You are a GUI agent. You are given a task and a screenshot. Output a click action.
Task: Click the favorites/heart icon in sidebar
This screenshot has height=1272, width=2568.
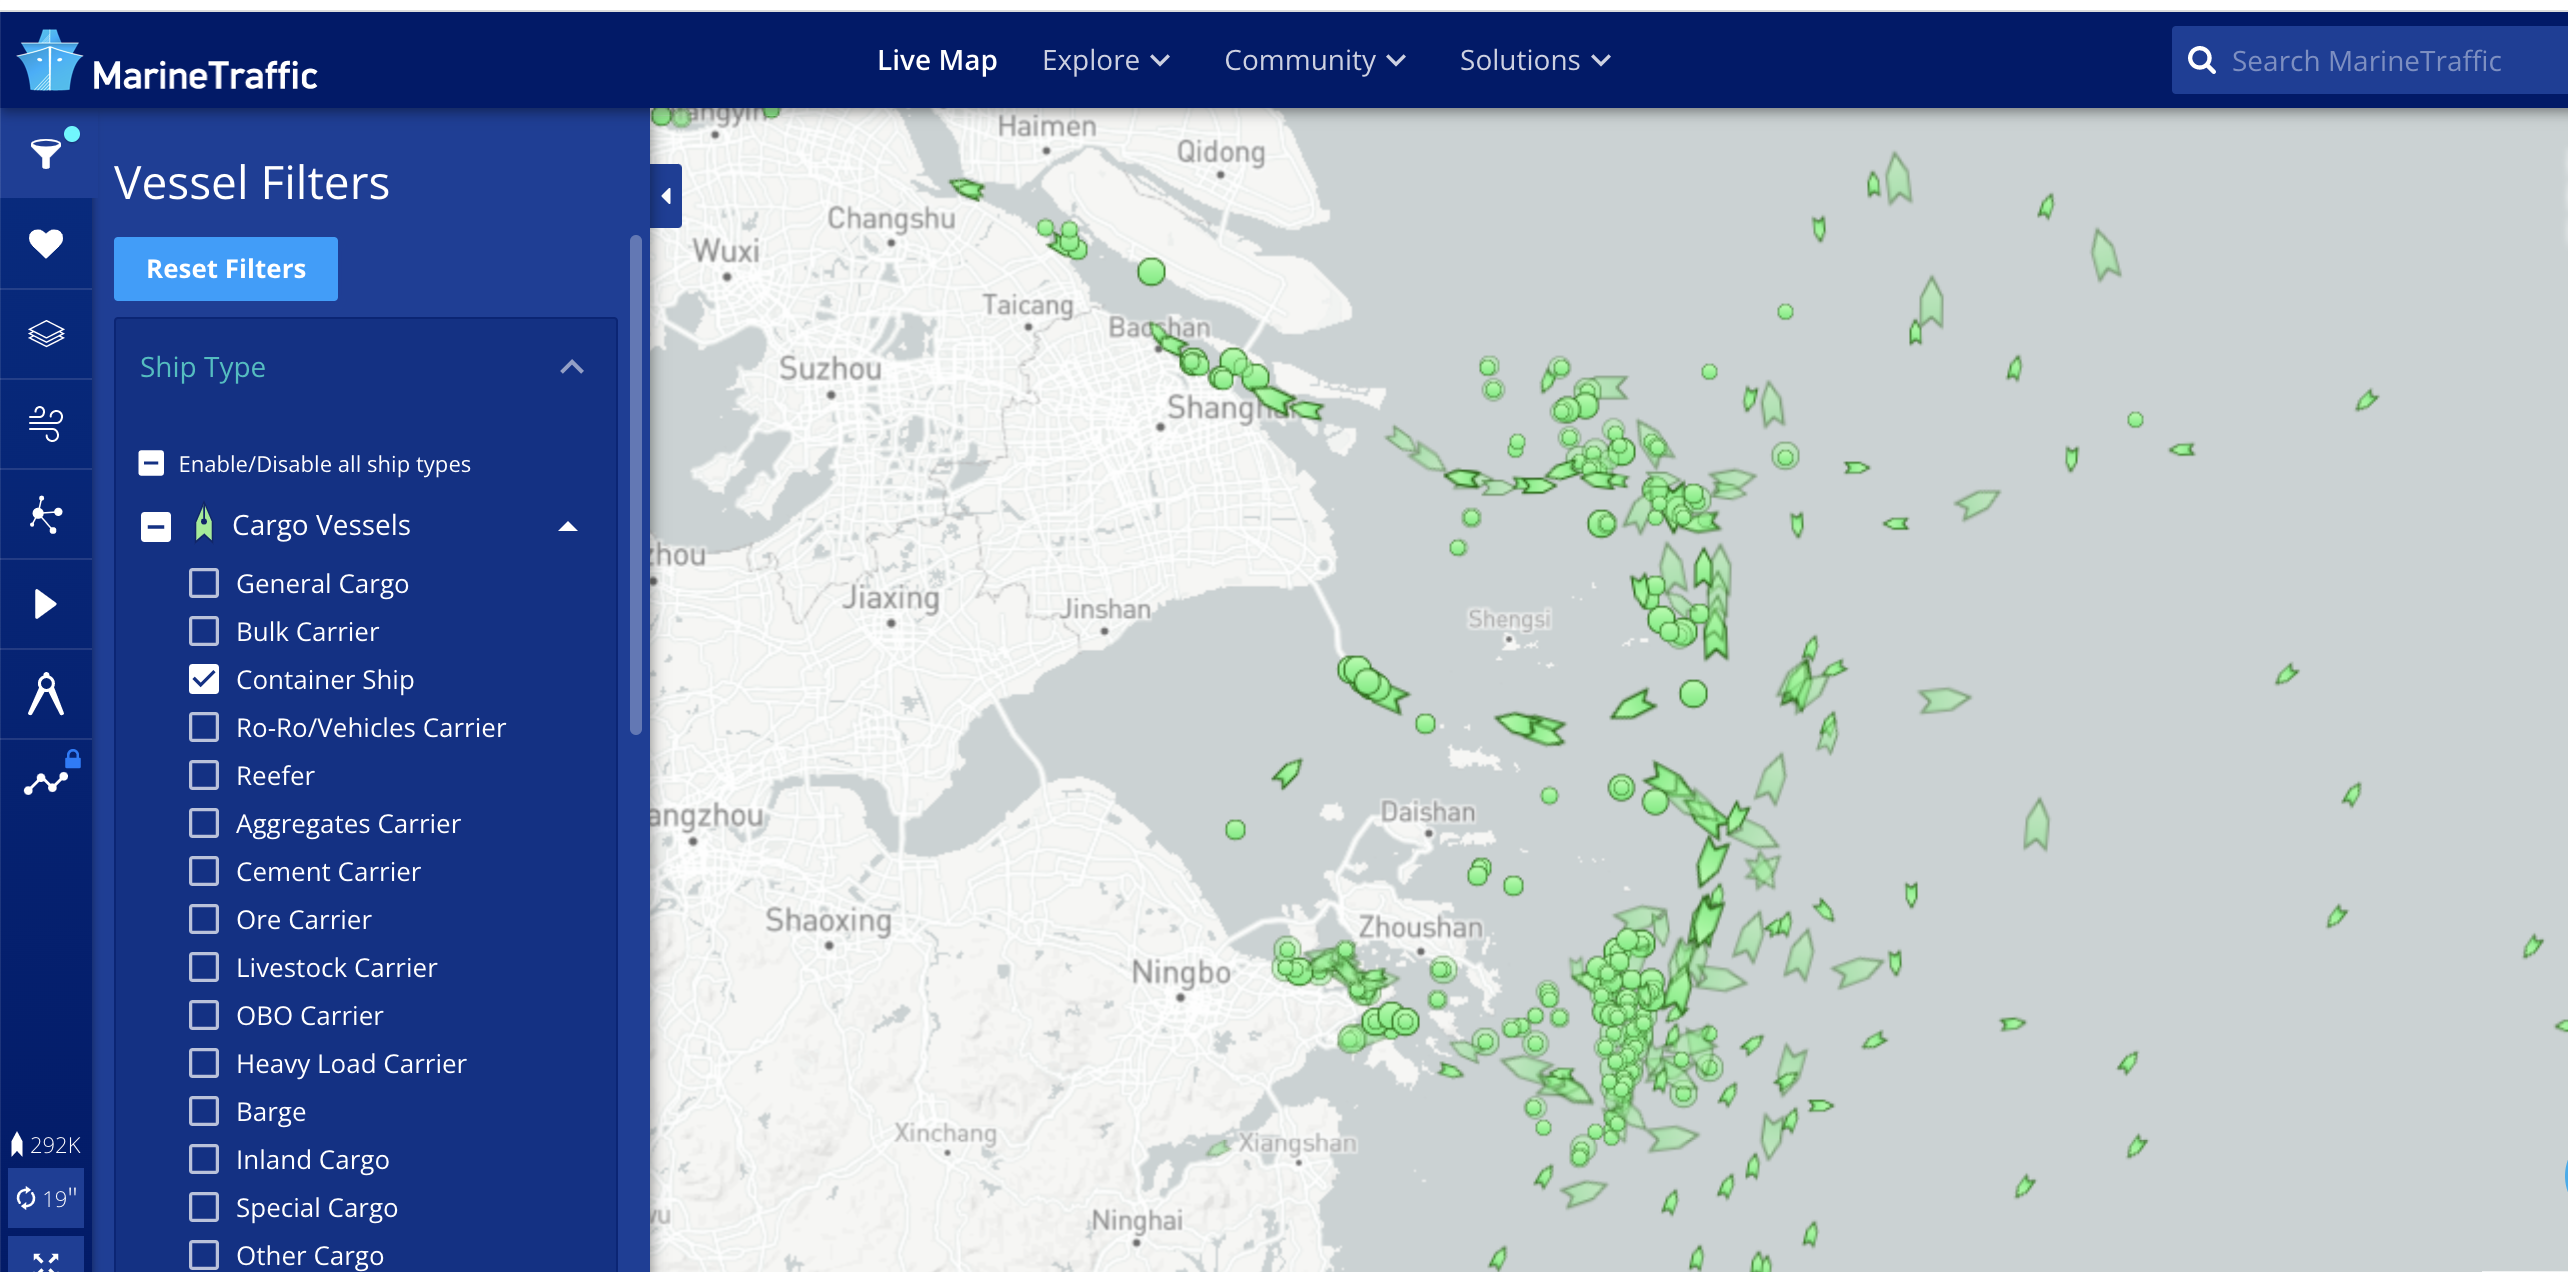[44, 246]
